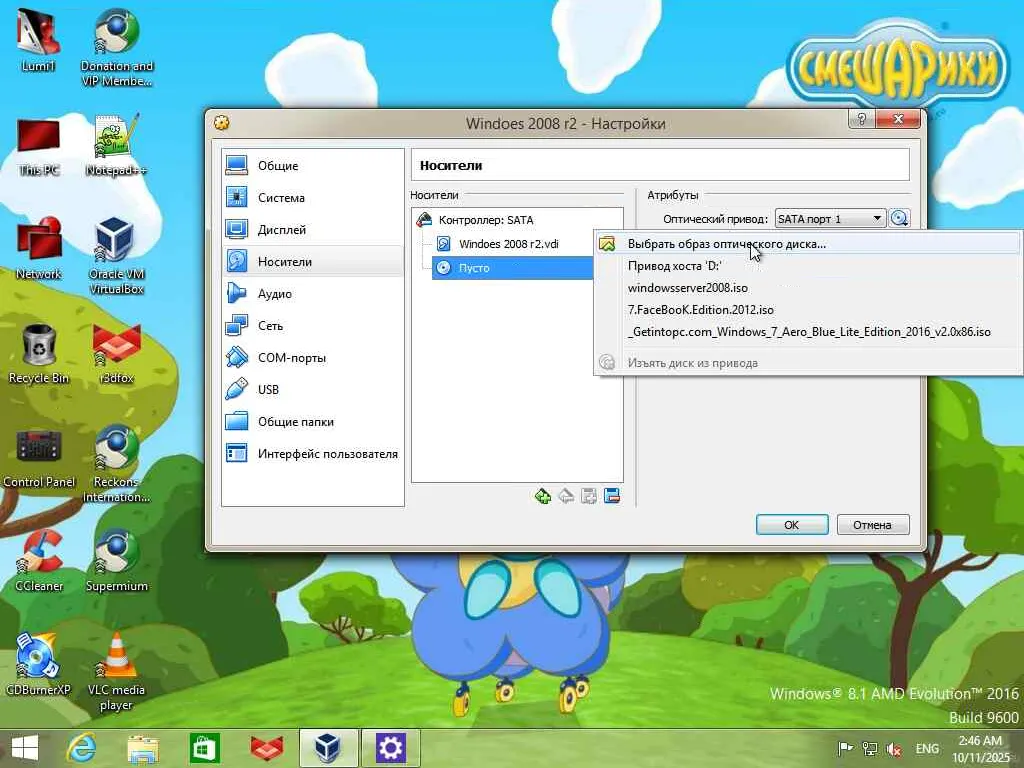The height and width of the screenshot is (768, 1024).
Task: Open the Общие папки section
Action: click(x=313, y=421)
